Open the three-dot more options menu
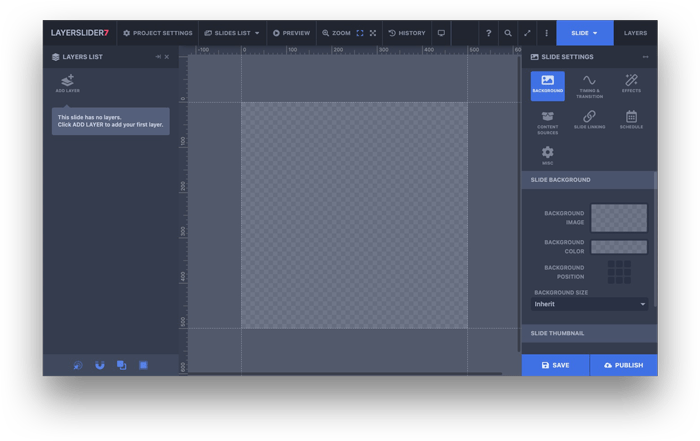The height and width of the screenshot is (441, 700). pos(546,33)
